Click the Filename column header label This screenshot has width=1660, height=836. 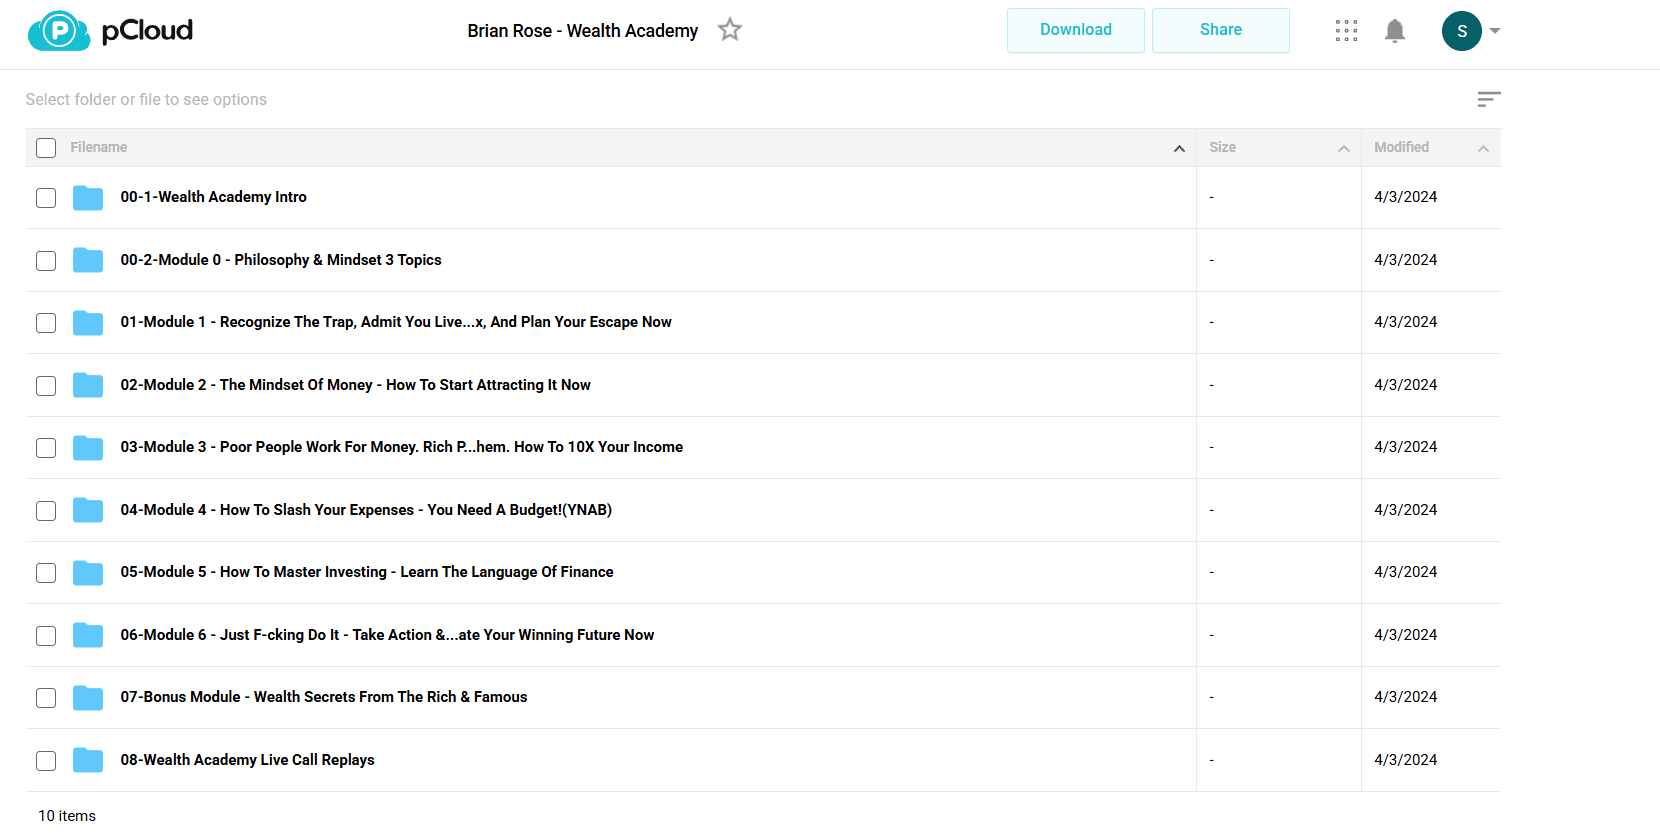coord(99,147)
